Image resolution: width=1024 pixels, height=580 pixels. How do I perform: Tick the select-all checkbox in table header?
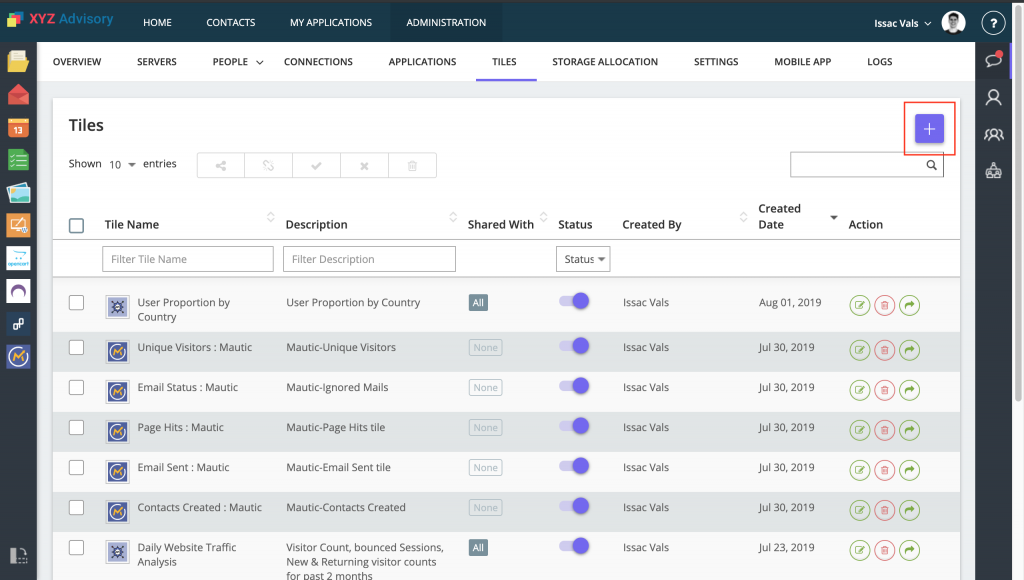pyautogui.click(x=76, y=225)
